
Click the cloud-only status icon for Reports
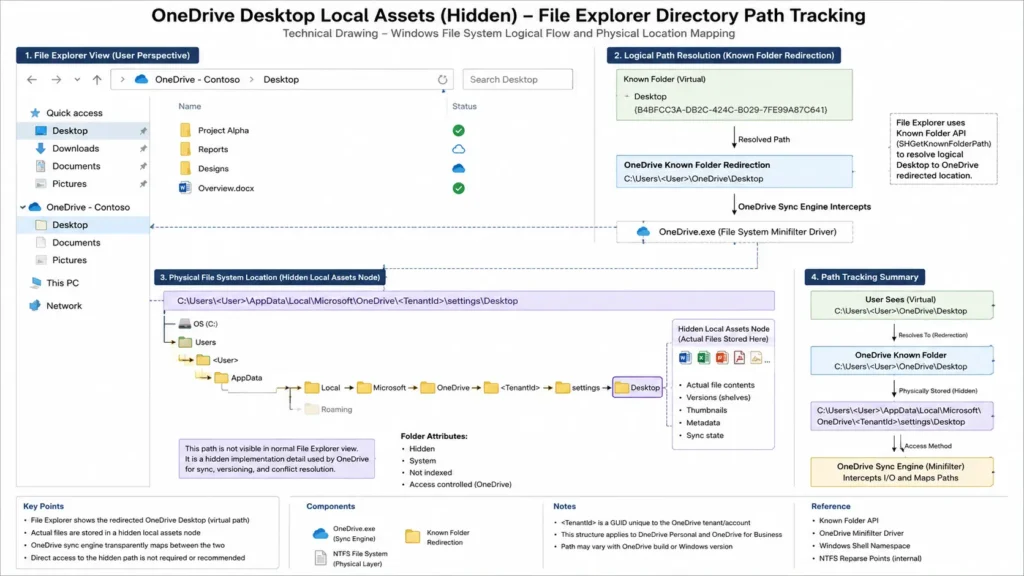(x=458, y=149)
